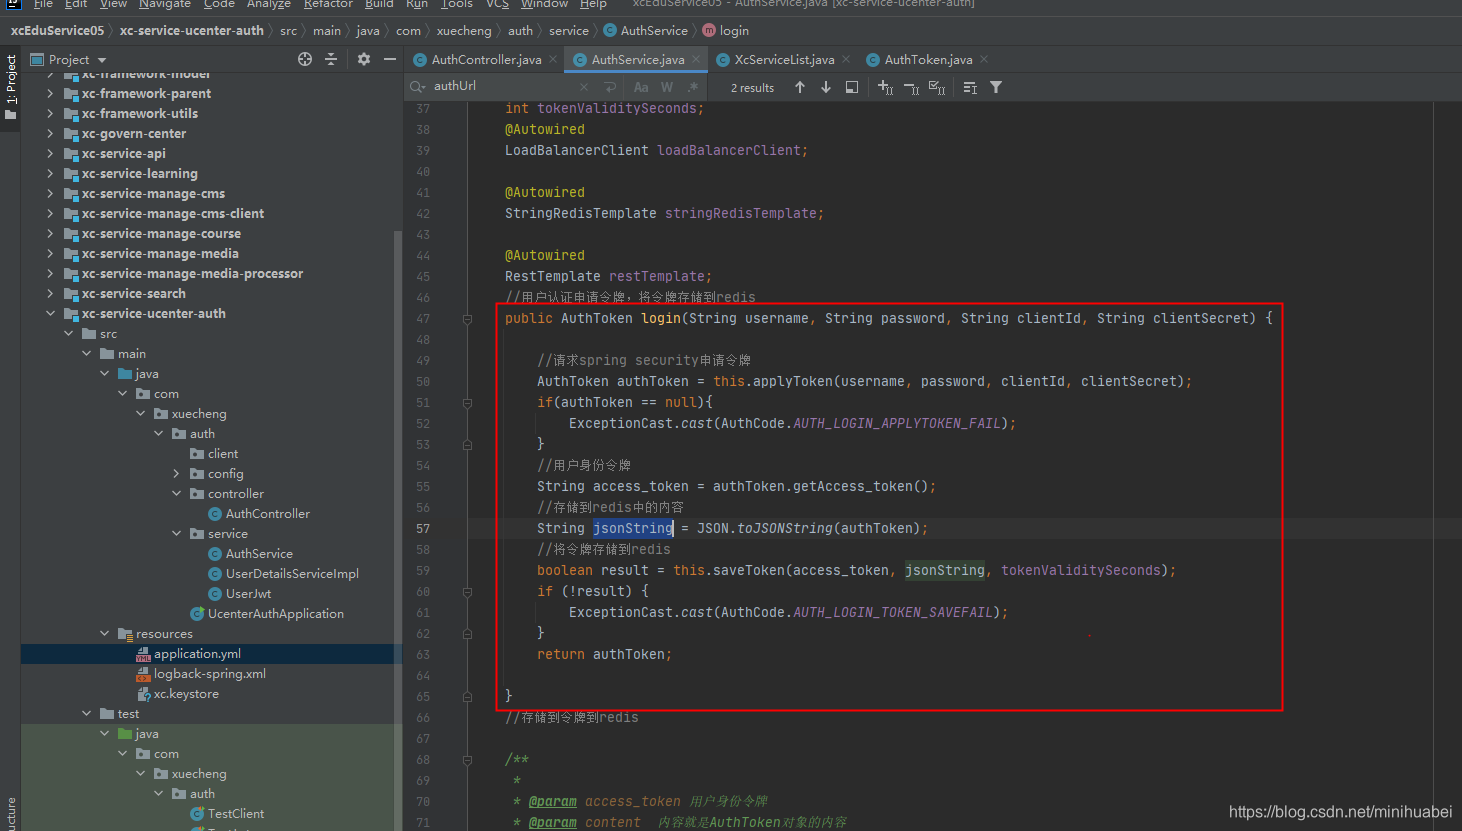Click the multiline search options icon
The width and height of the screenshot is (1462, 831).
point(970,87)
